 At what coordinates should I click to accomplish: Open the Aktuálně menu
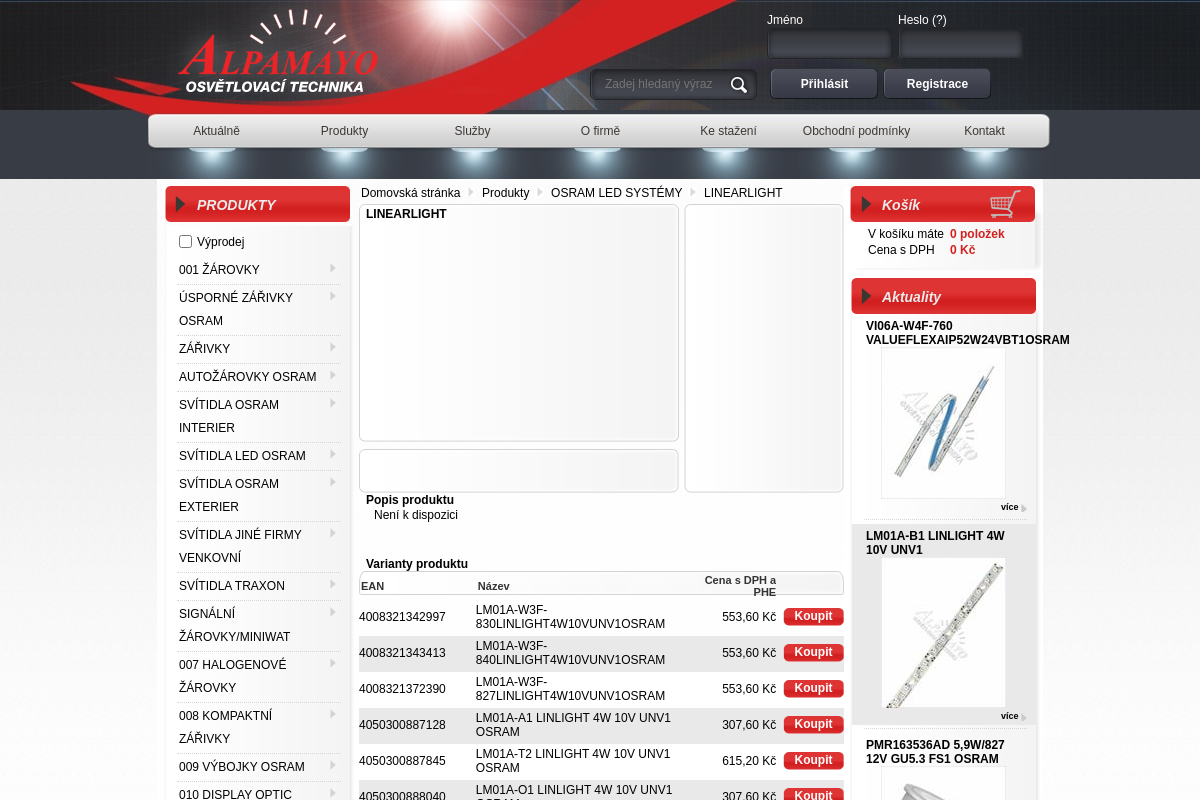pos(216,131)
